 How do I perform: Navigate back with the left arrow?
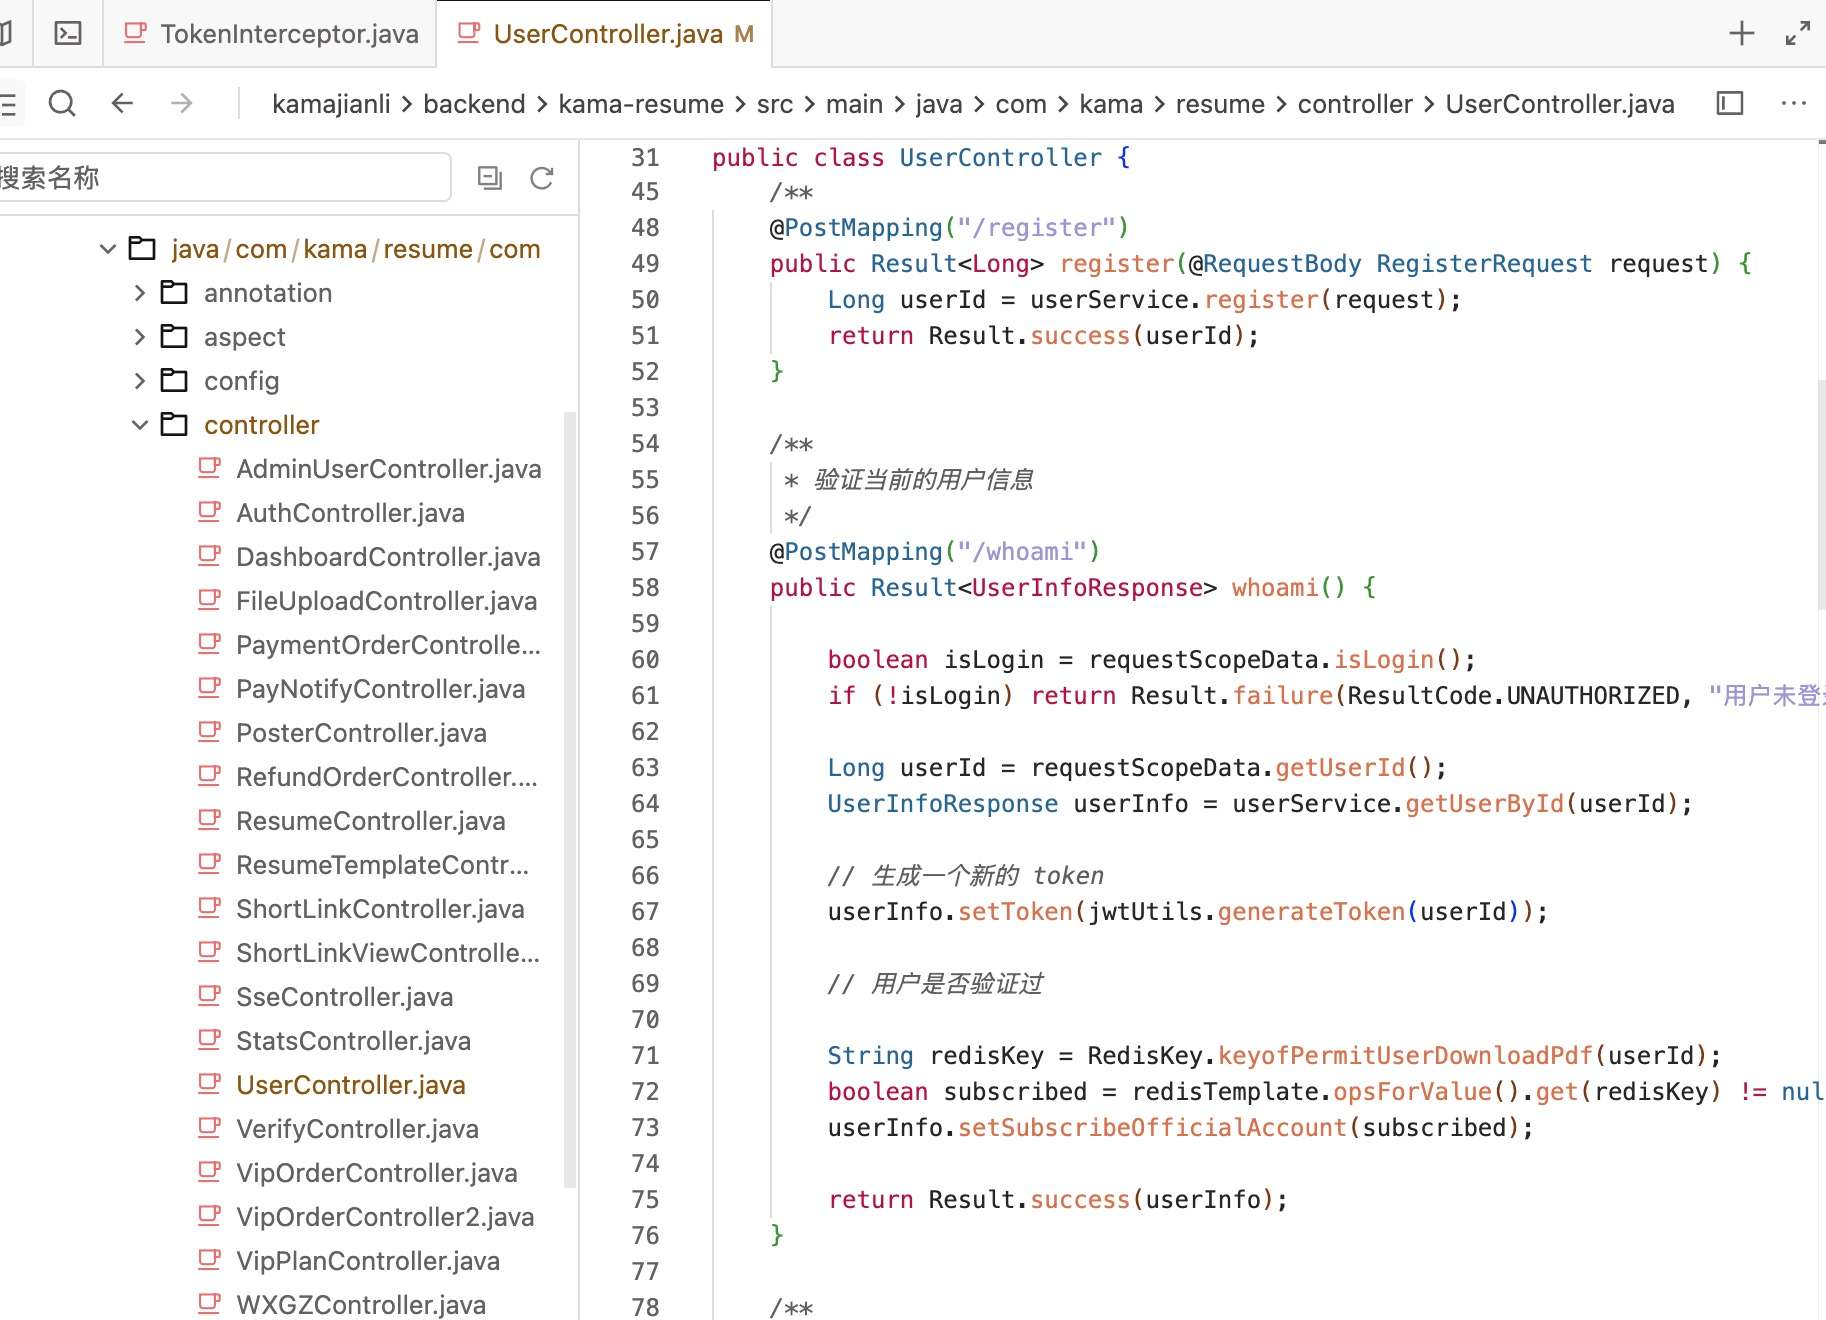point(122,103)
